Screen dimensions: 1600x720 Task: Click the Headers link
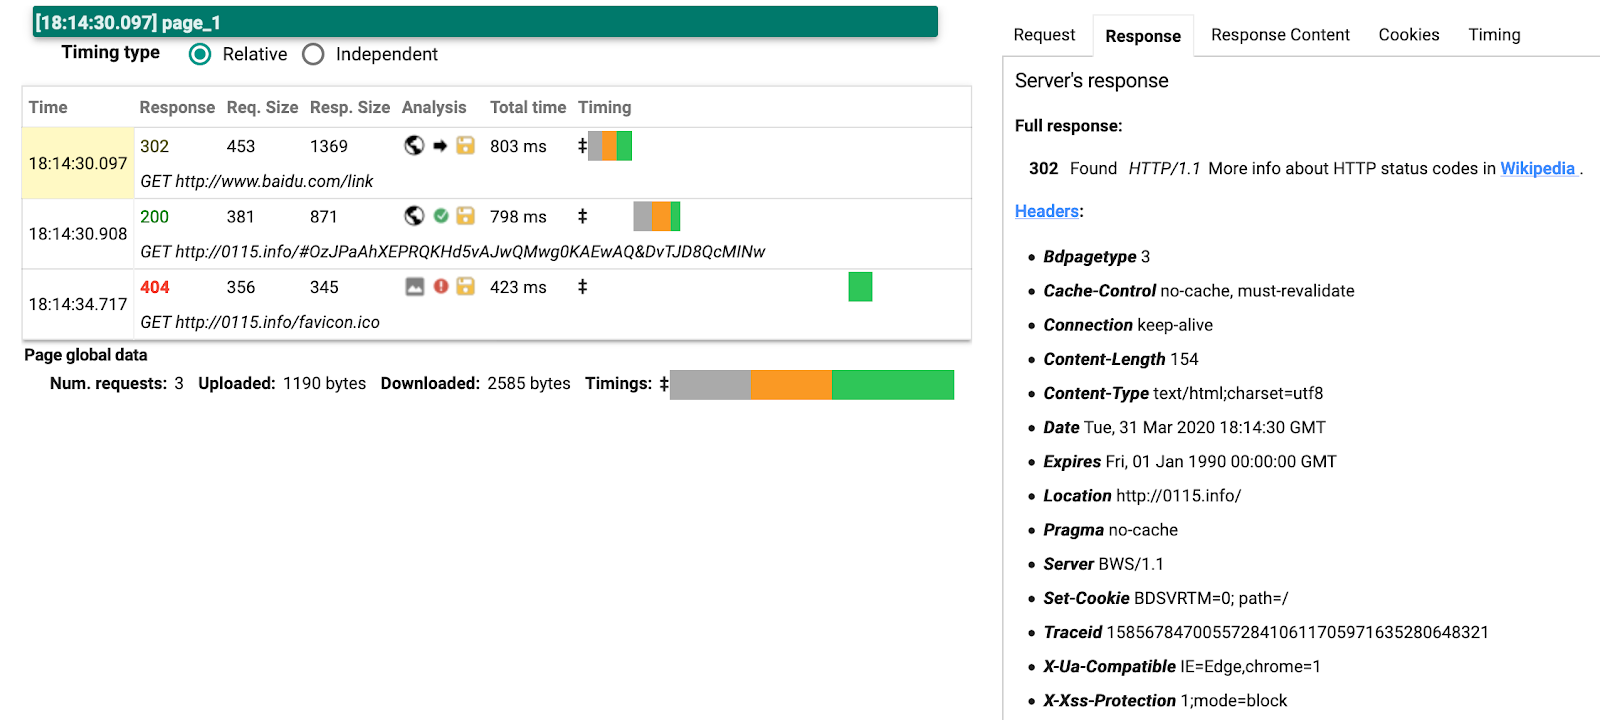point(1047,211)
